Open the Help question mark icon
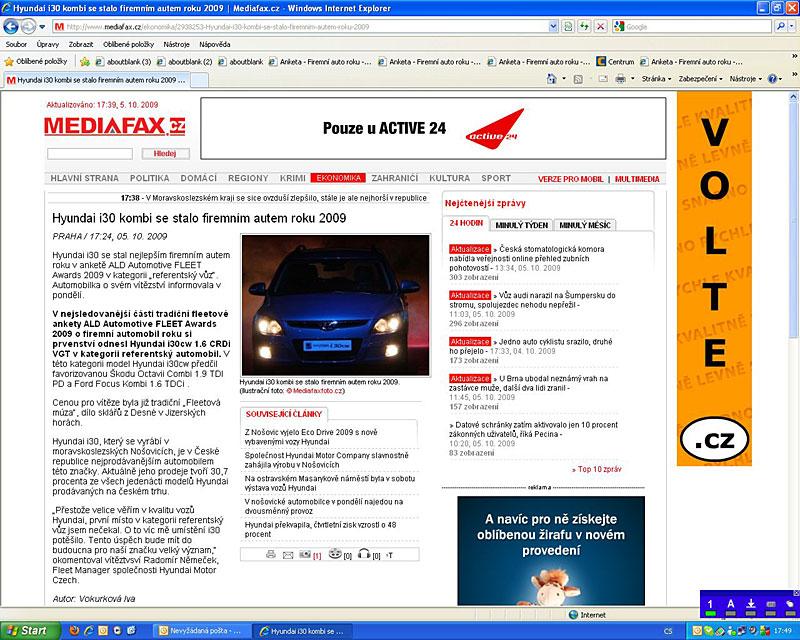 pos(772,79)
